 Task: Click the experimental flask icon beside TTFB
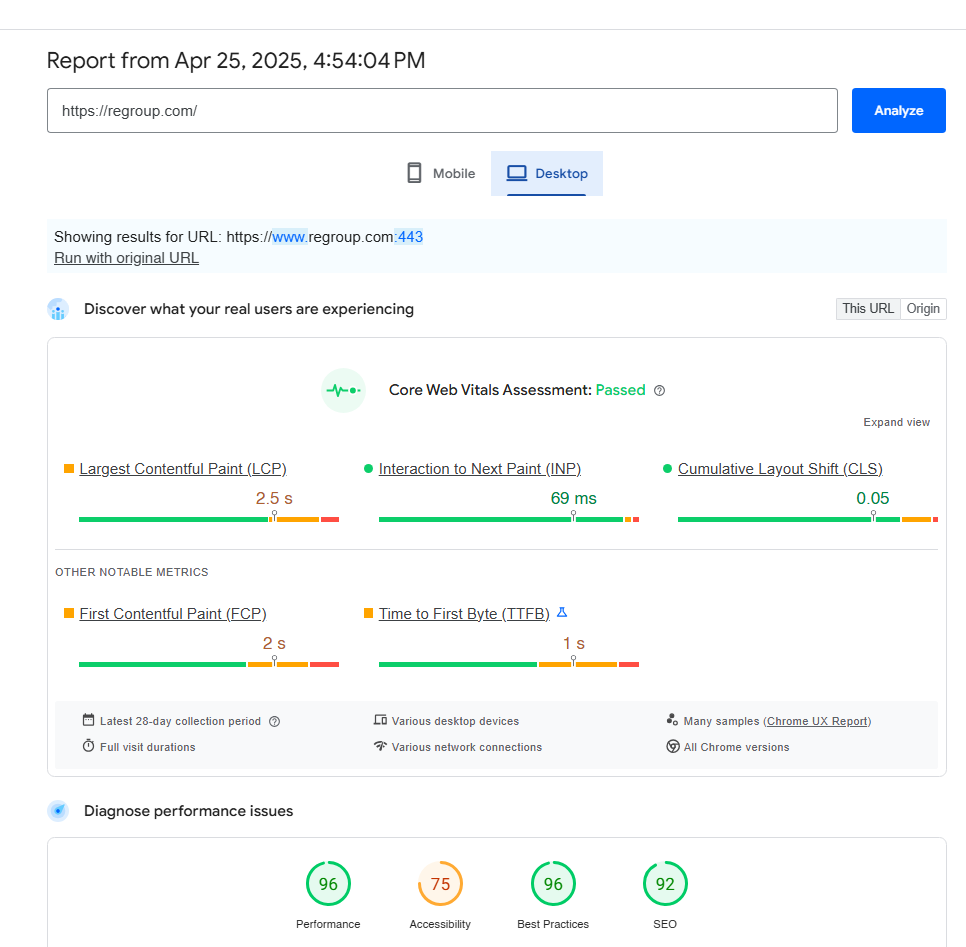[x=562, y=612]
